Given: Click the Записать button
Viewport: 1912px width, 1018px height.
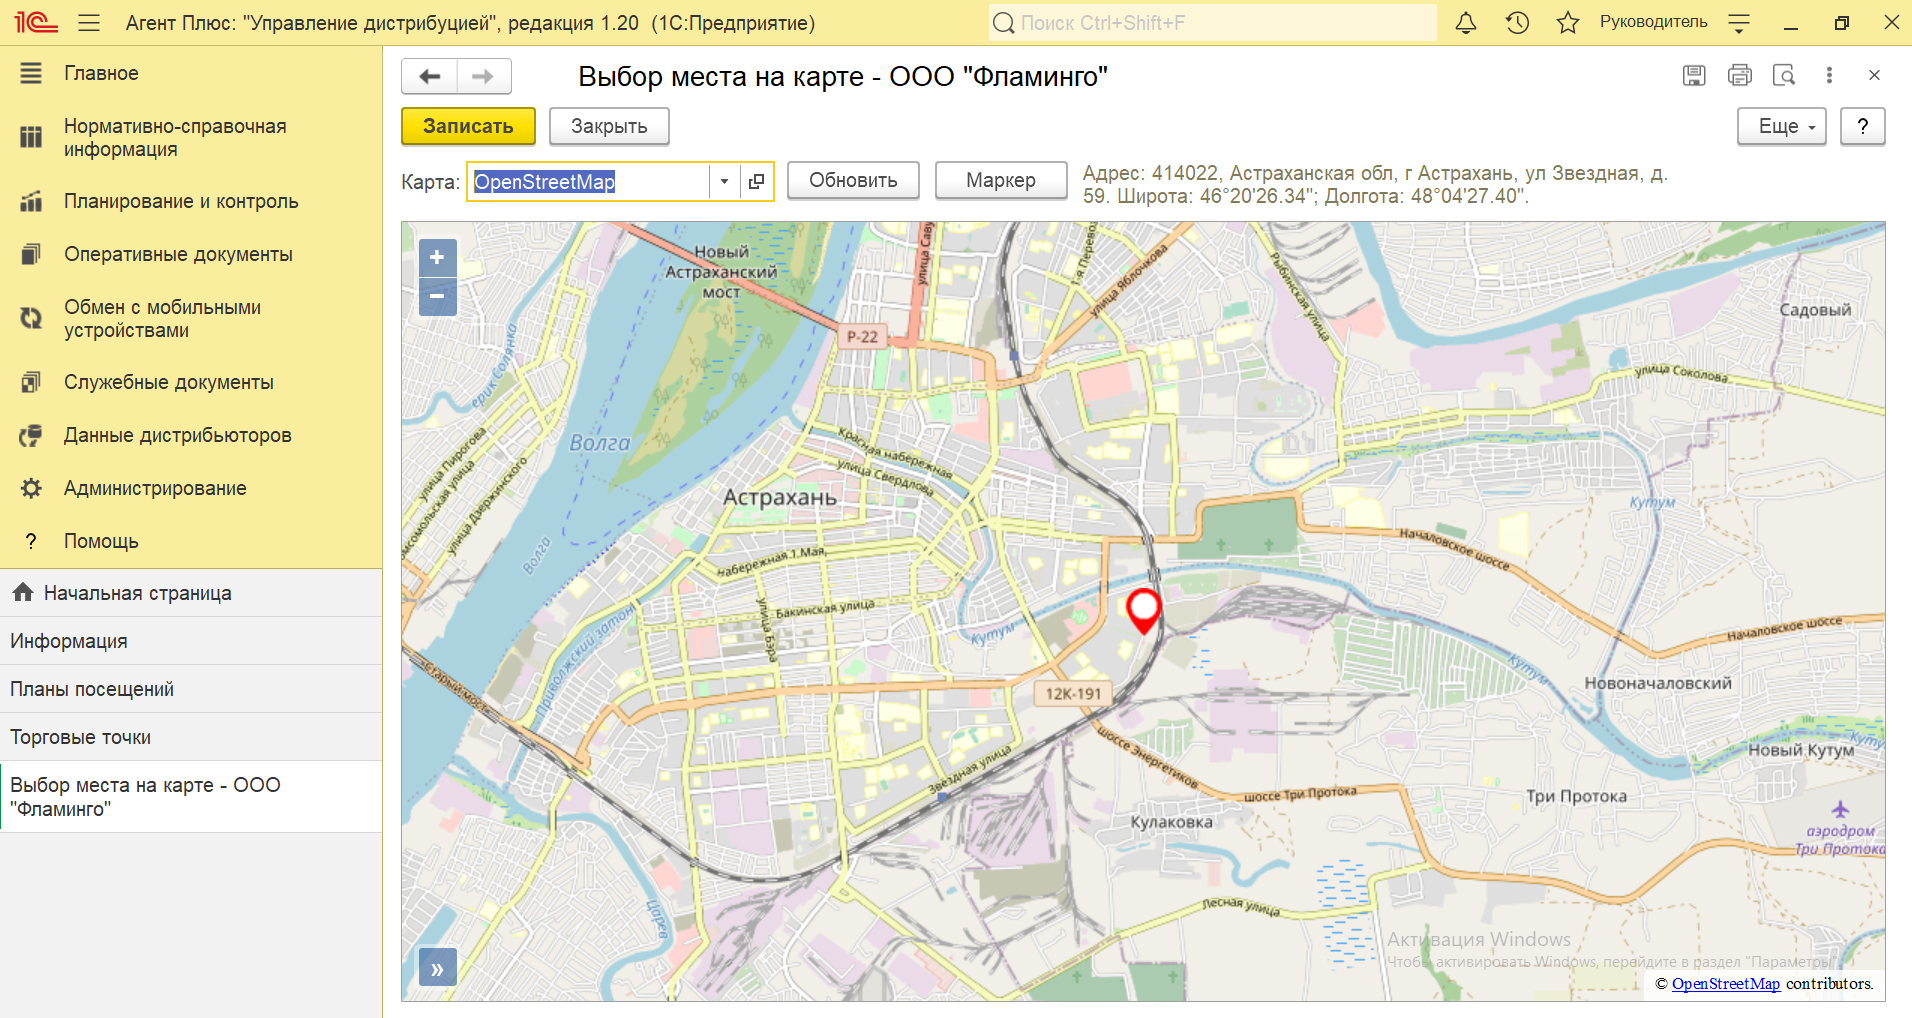Looking at the screenshot, I should (468, 126).
